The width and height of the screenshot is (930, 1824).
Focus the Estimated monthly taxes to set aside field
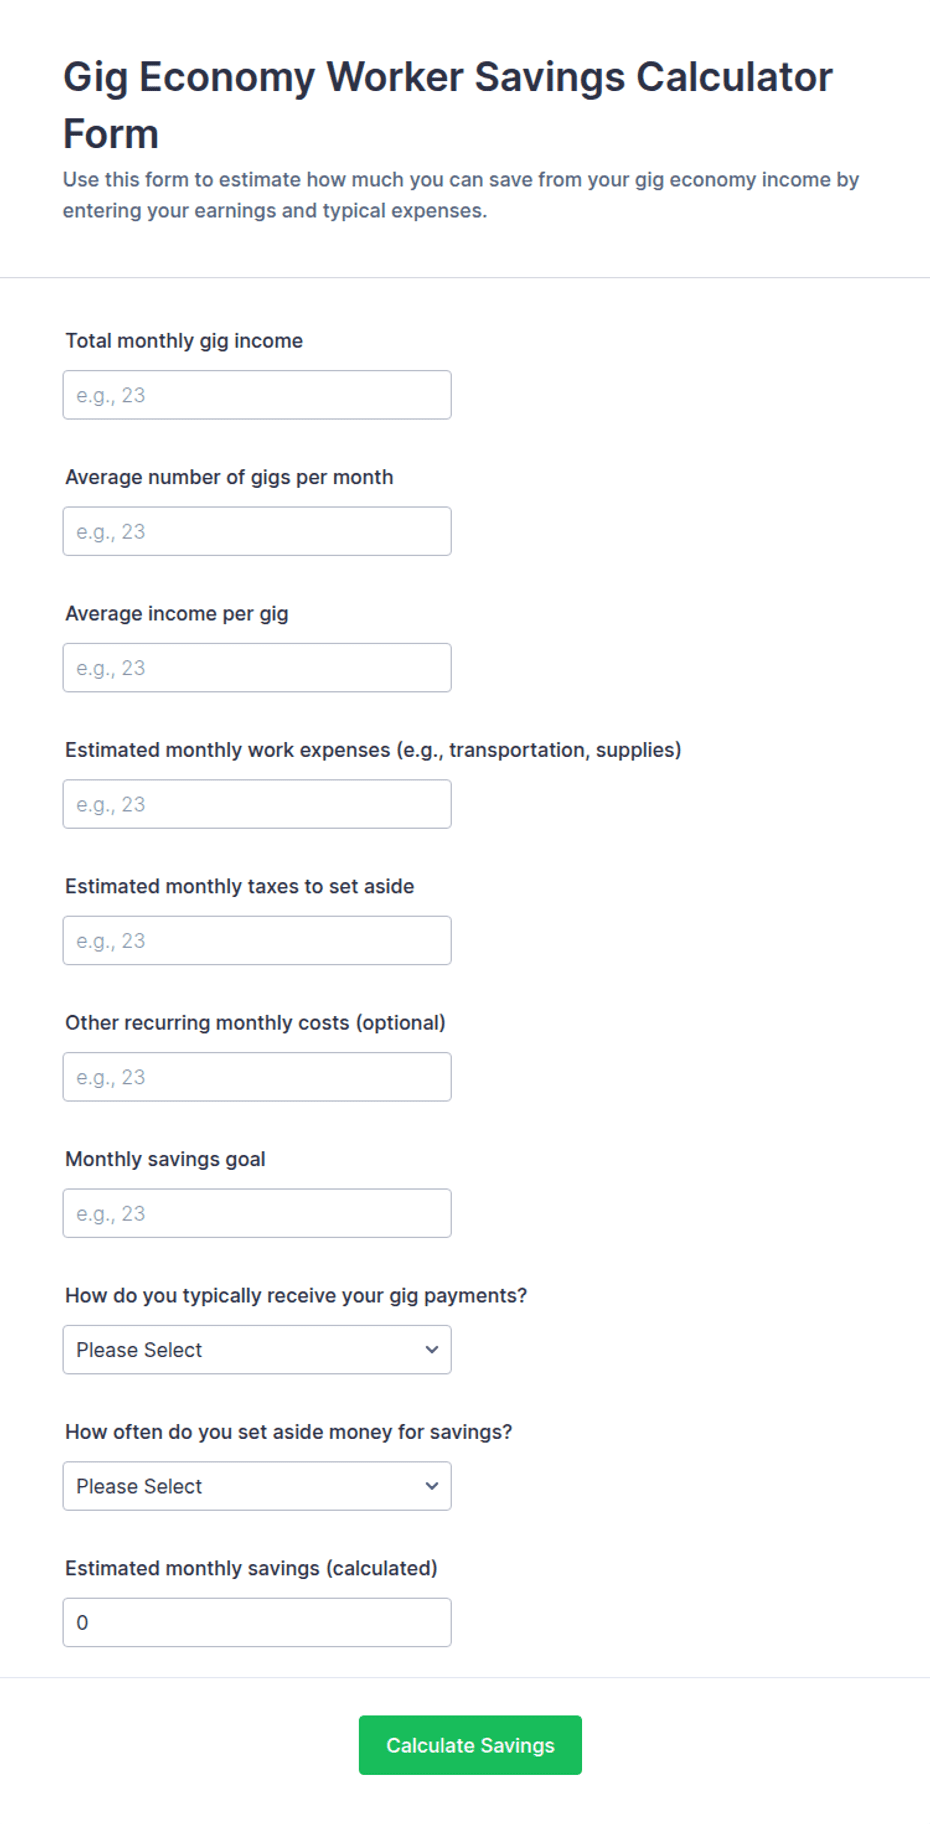pyautogui.click(x=257, y=940)
